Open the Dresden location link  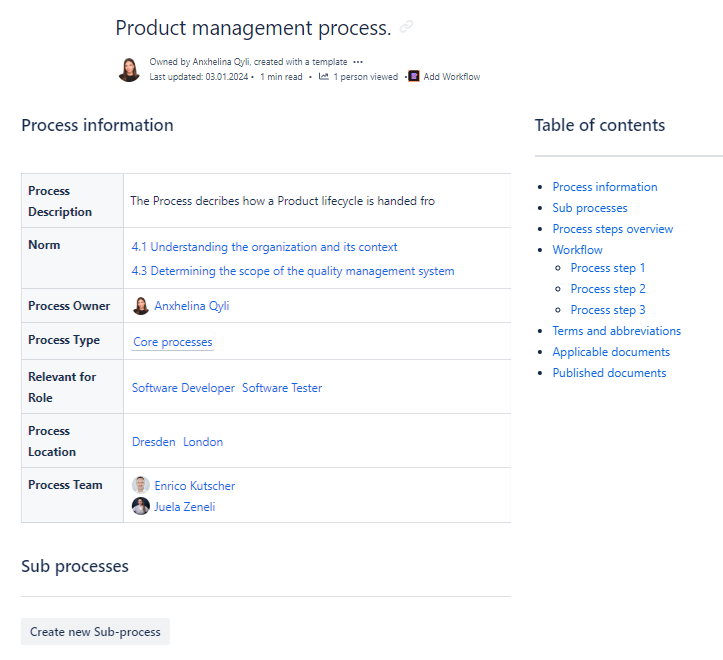pos(153,442)
